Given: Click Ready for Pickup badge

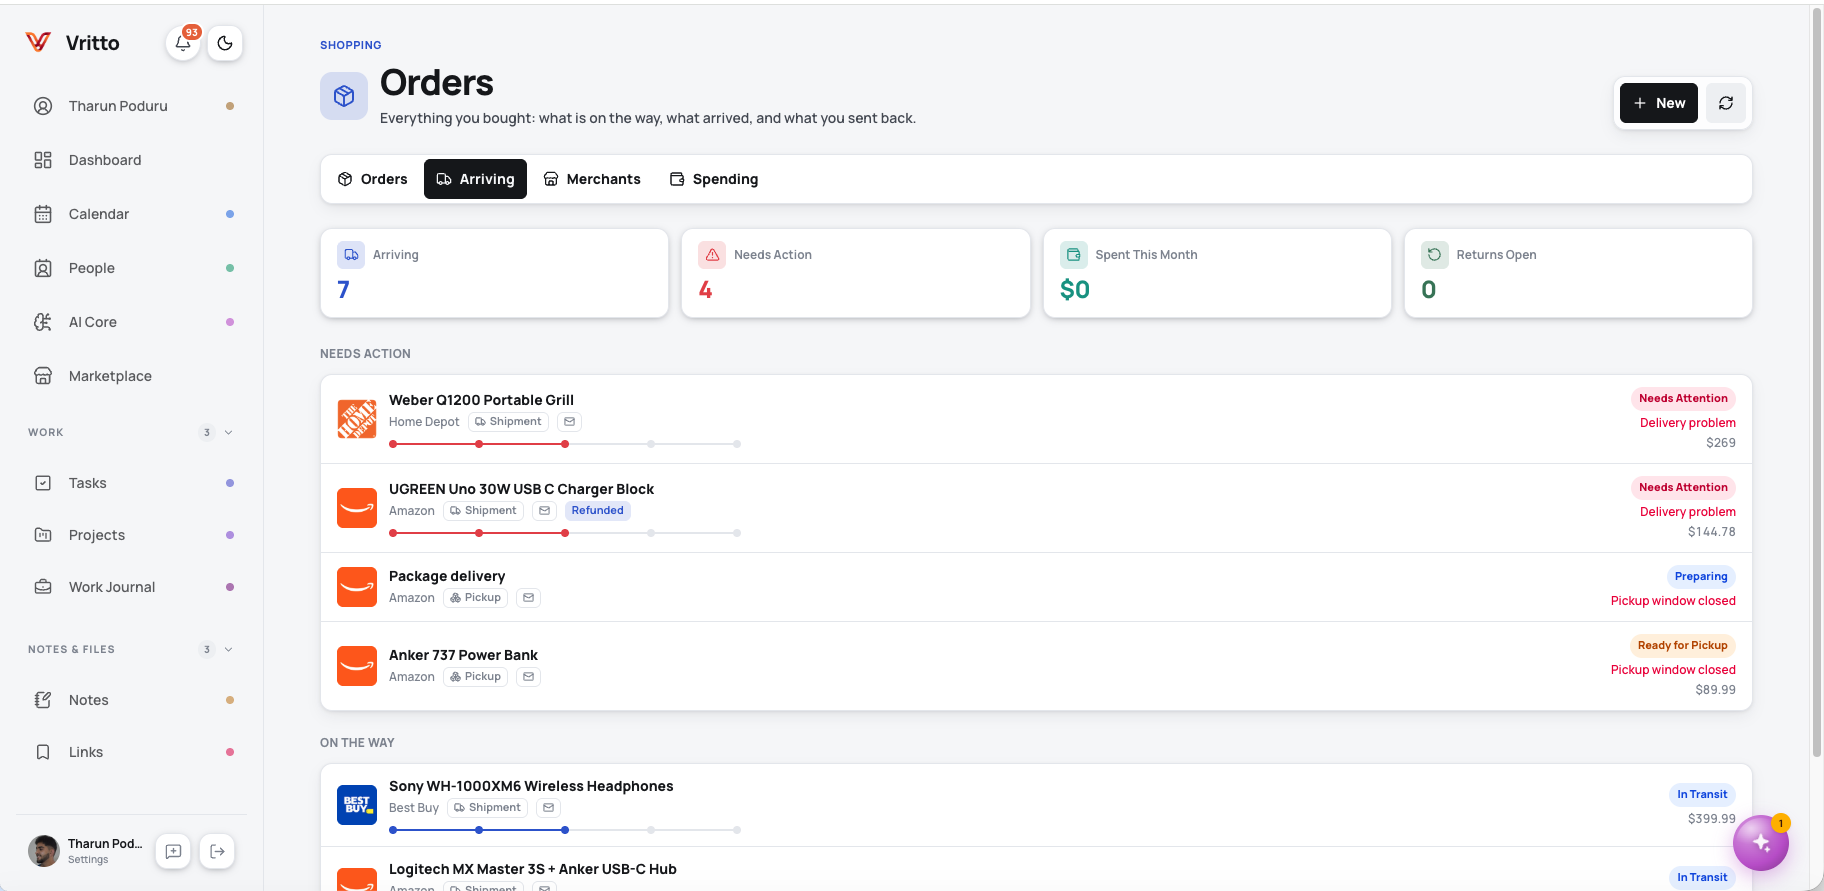Looking at the screenshot, I should pos(1682,645).
